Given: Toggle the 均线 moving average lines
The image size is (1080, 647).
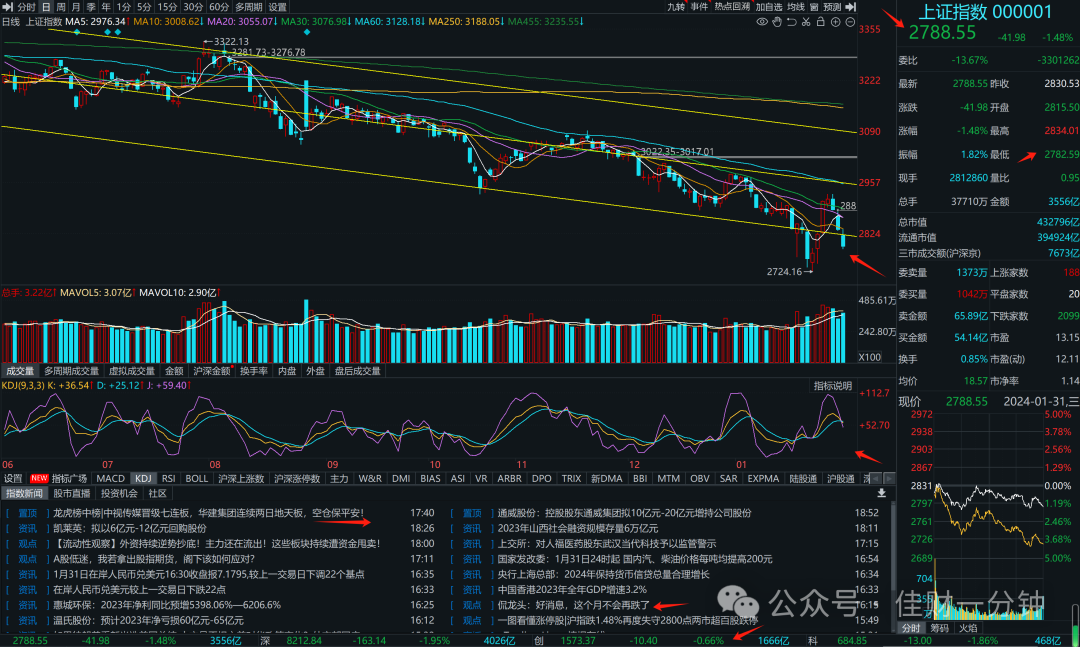Looking at the screenshot, I should click(796, 7).
